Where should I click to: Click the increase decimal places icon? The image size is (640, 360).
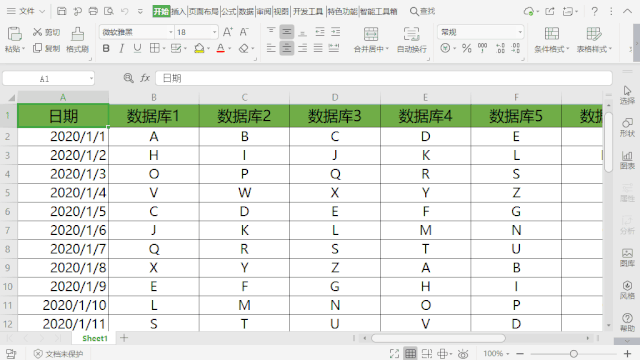pyautogui.click(x=500, y=49)
